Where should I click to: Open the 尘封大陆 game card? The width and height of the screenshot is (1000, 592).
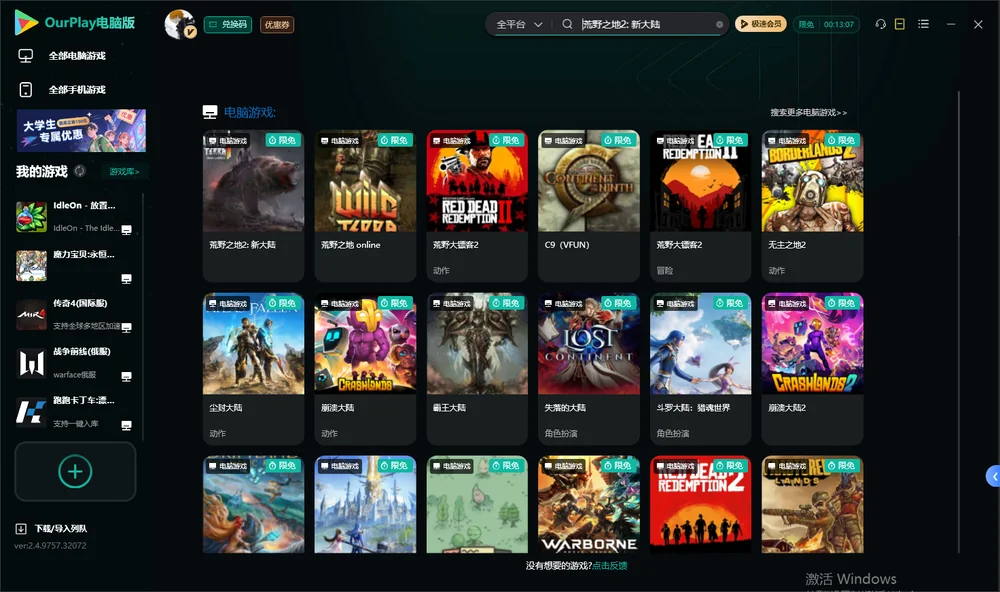[253, 369]
